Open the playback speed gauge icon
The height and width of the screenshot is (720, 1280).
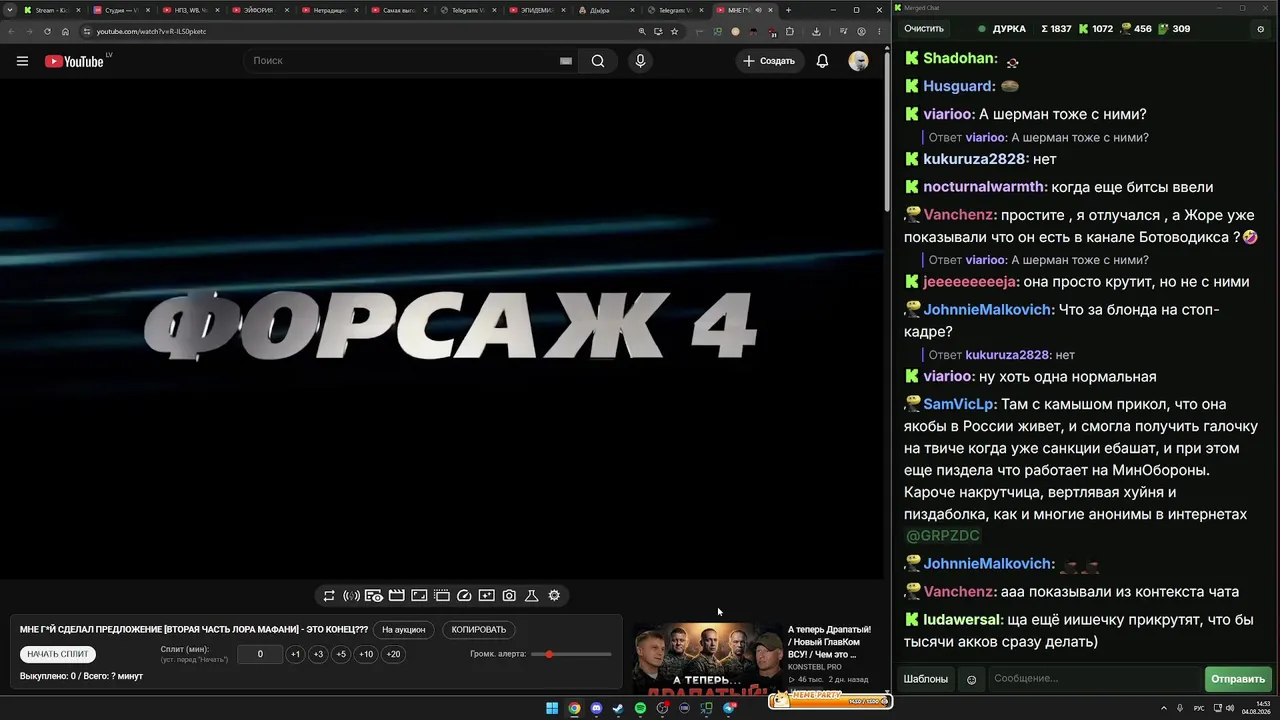[x=464, y=596]
